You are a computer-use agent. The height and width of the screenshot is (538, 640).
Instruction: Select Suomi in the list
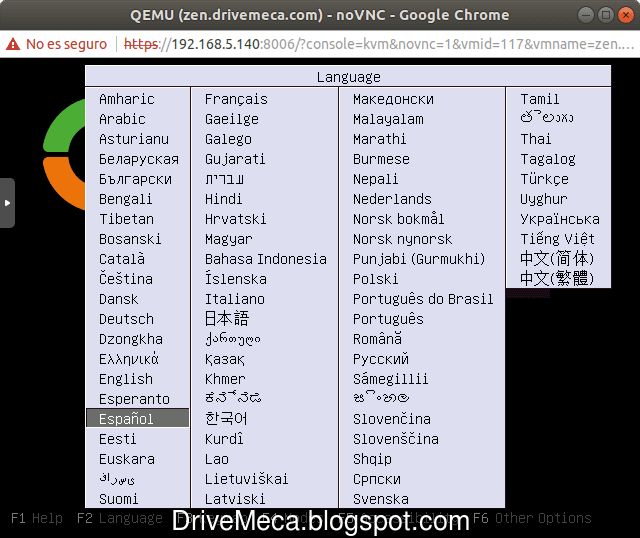tap(118, 499)
